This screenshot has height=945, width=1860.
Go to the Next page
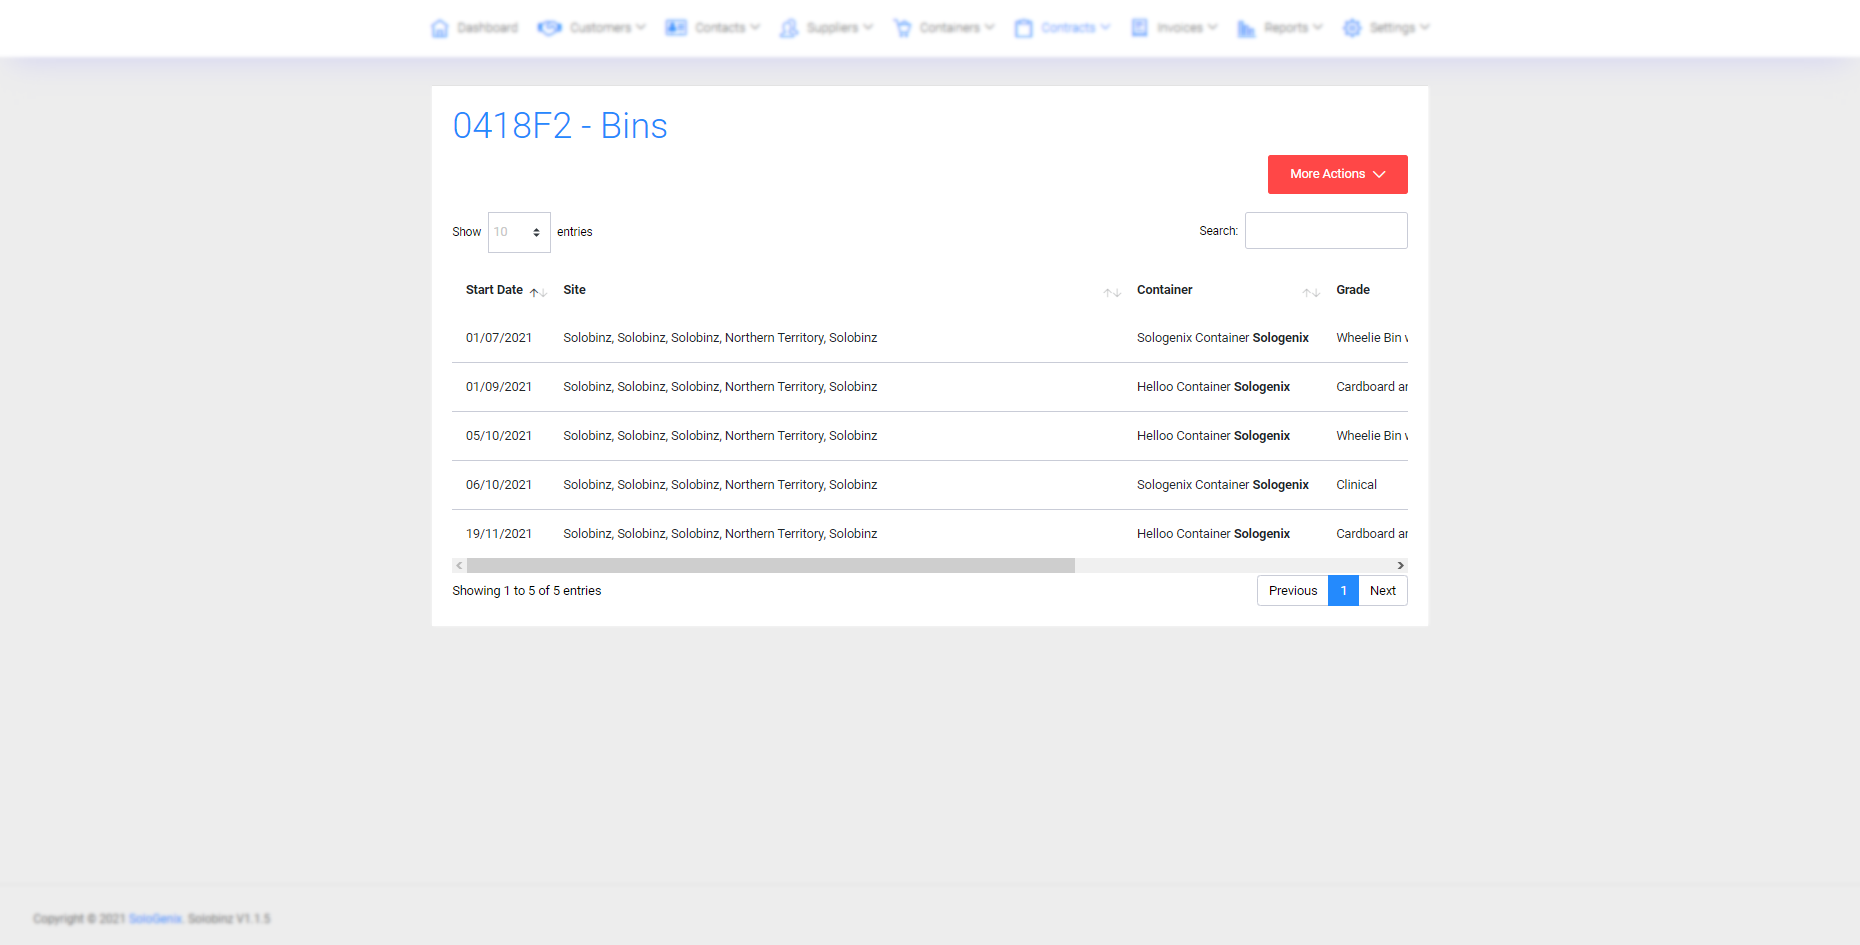1382,591
